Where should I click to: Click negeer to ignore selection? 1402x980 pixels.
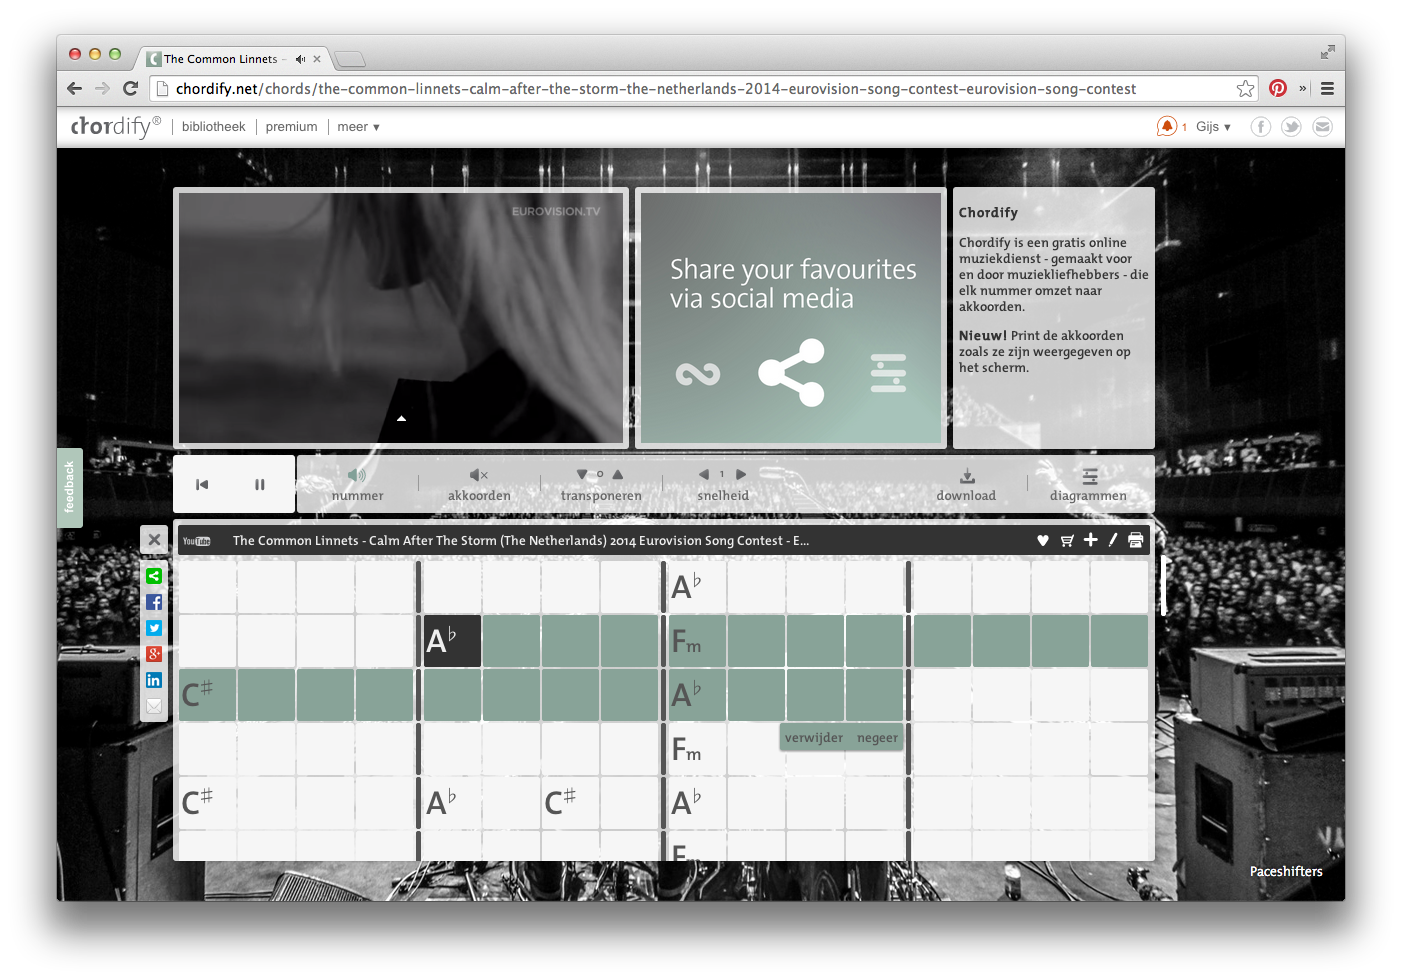877,738
